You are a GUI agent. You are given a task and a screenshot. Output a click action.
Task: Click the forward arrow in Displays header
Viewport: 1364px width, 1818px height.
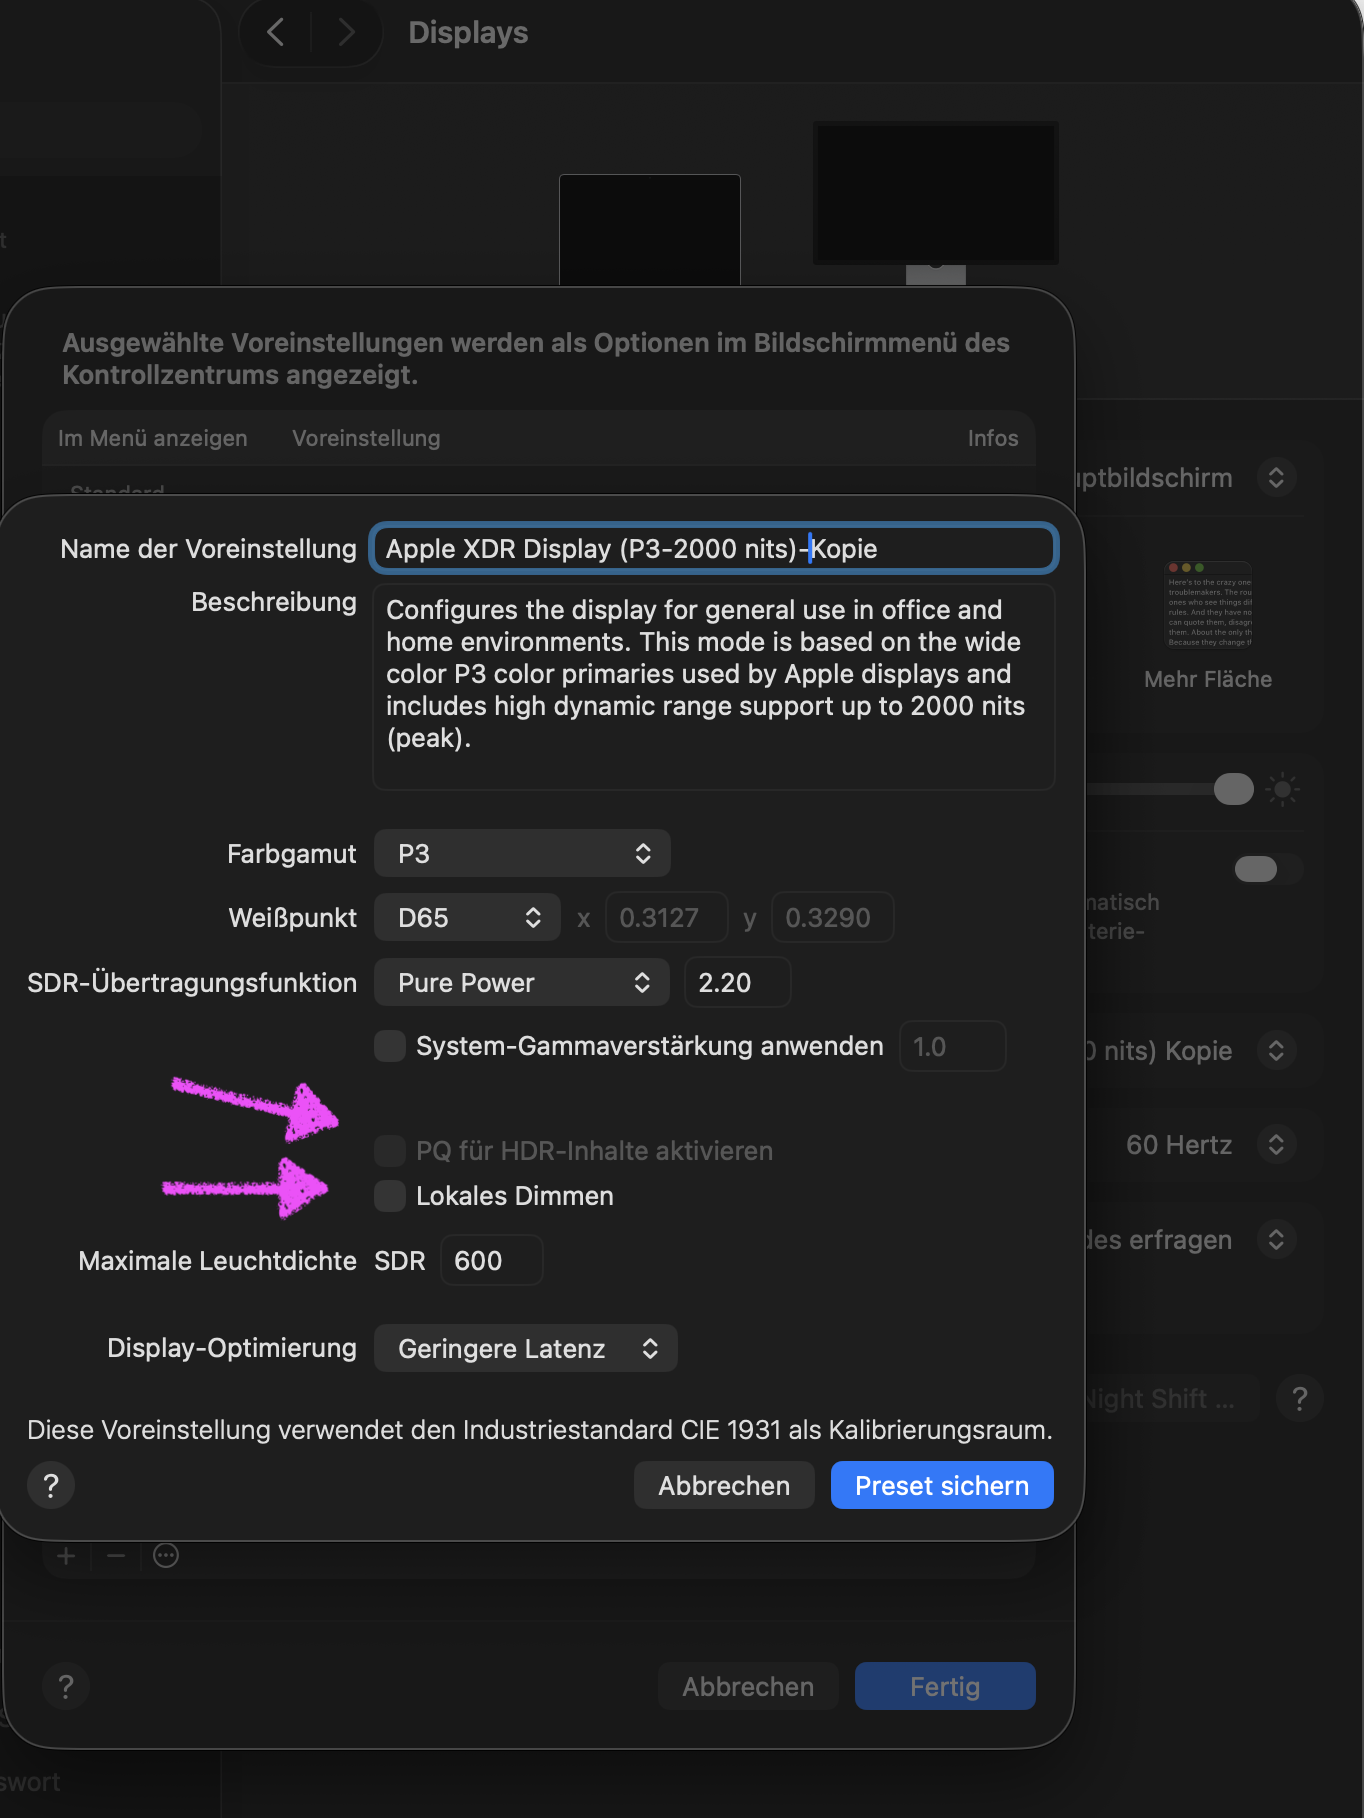(346, 33)
